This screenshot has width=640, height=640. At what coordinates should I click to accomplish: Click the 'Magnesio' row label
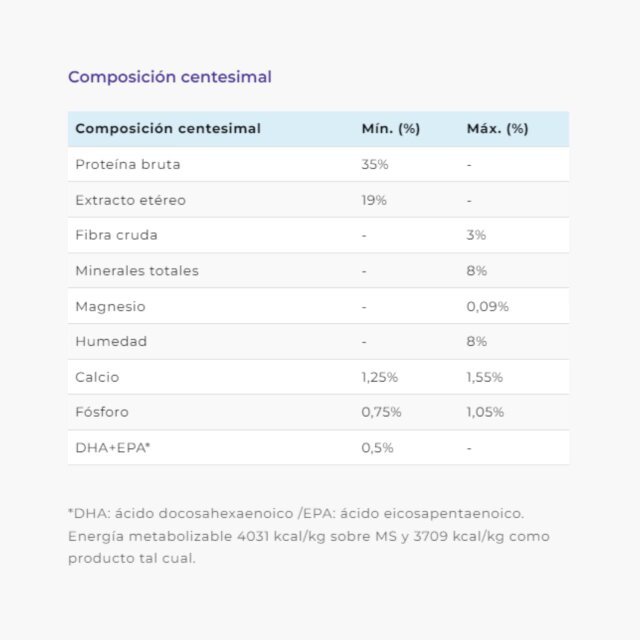click(x=110, y=307)
